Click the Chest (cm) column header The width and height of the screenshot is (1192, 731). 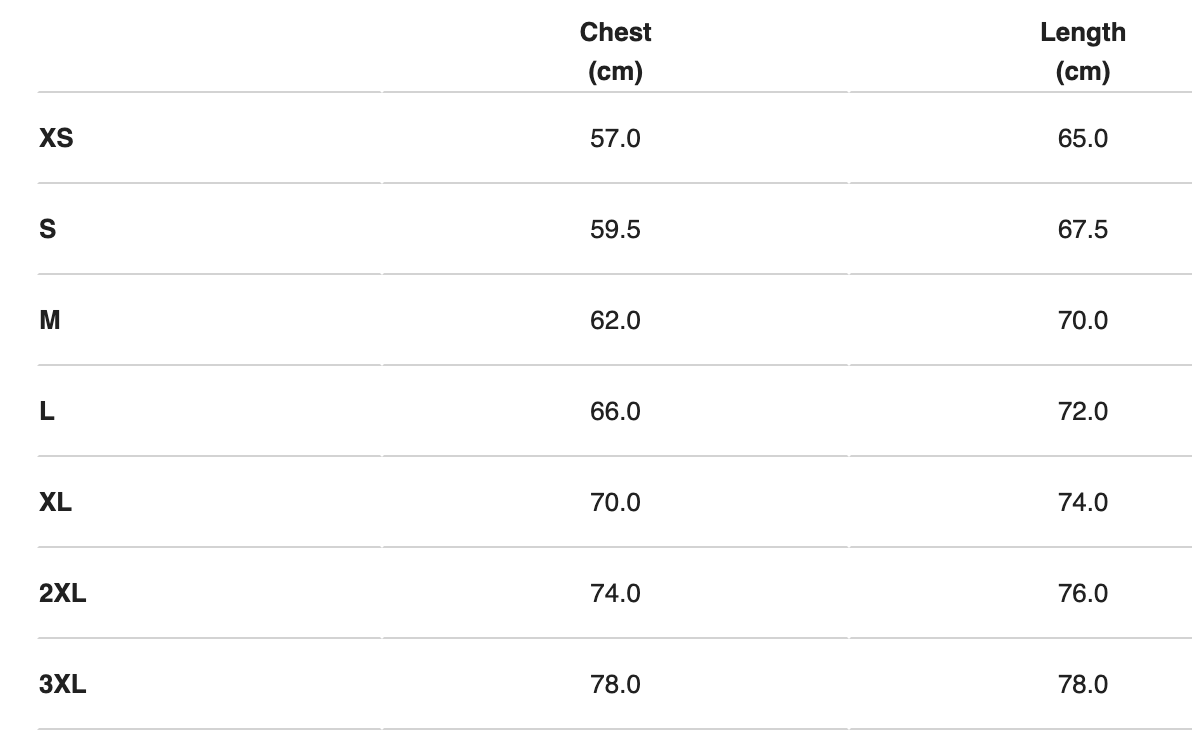pos(615,52)
